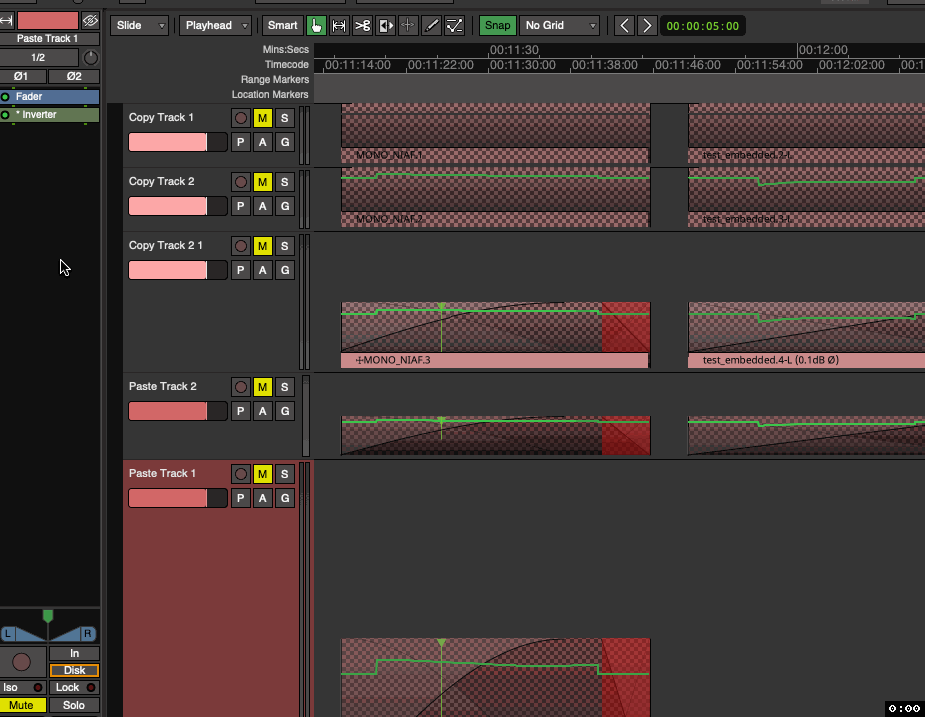Open the No Grid snap dropdown
This screenshot has width=925, height=717.
pos(558,25)
